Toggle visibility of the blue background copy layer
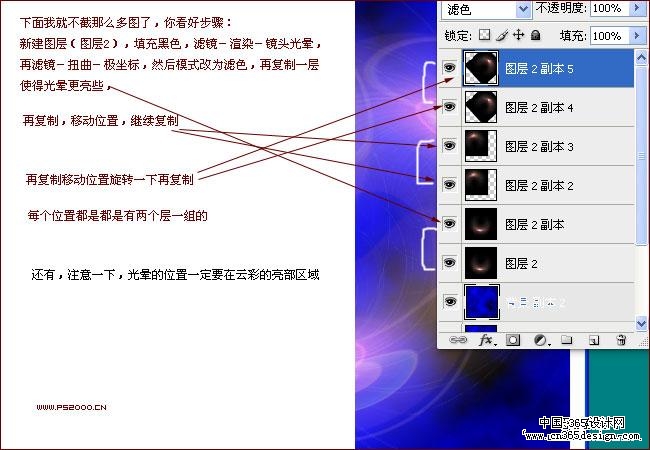Viewport: 650px width, 450px height. [449, 302]
